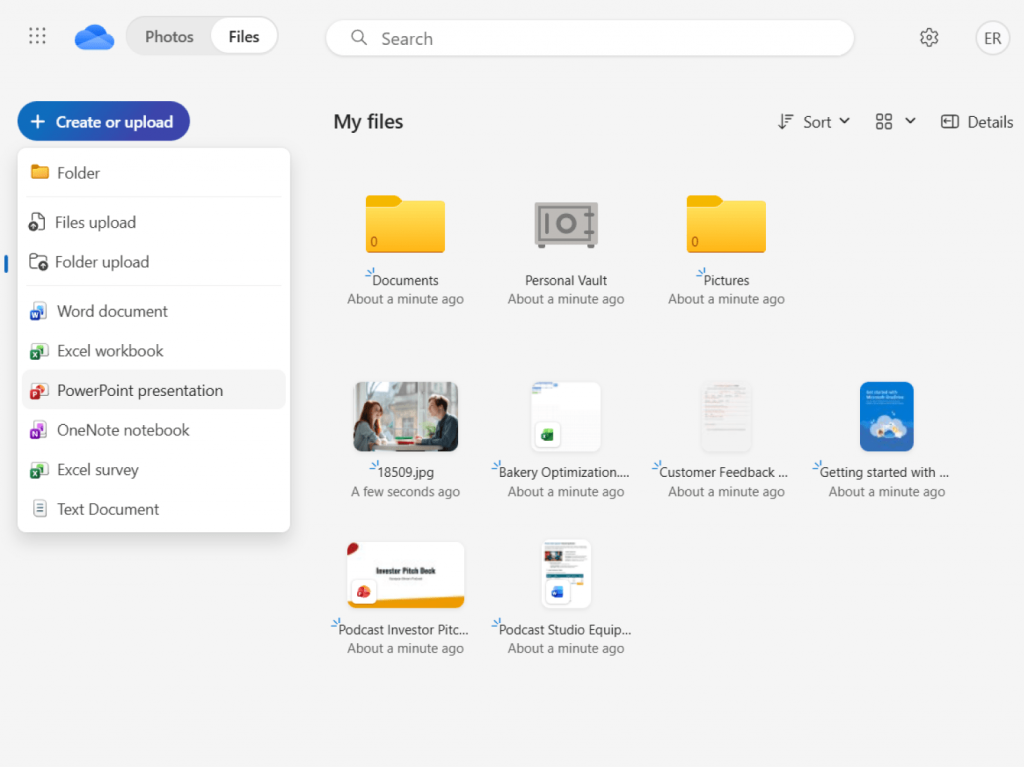
Task: Choose PowerPoint presentation from the menu
Action: (x=140, y=391)
